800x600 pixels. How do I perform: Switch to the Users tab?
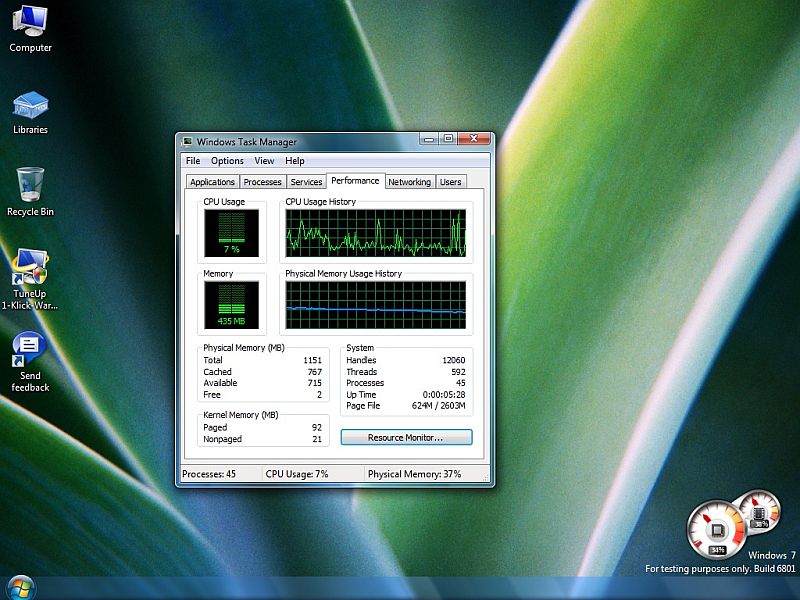coord(451,182)
